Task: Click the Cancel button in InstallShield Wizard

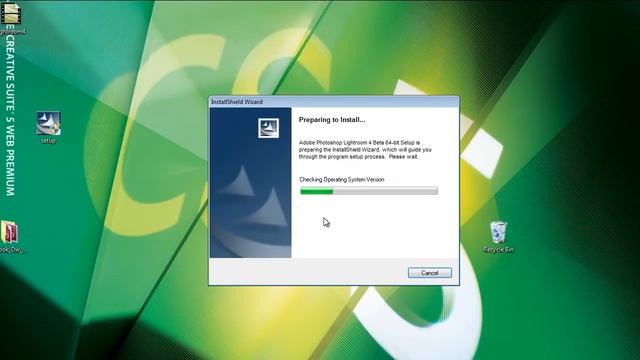Action: click(429, 273)
